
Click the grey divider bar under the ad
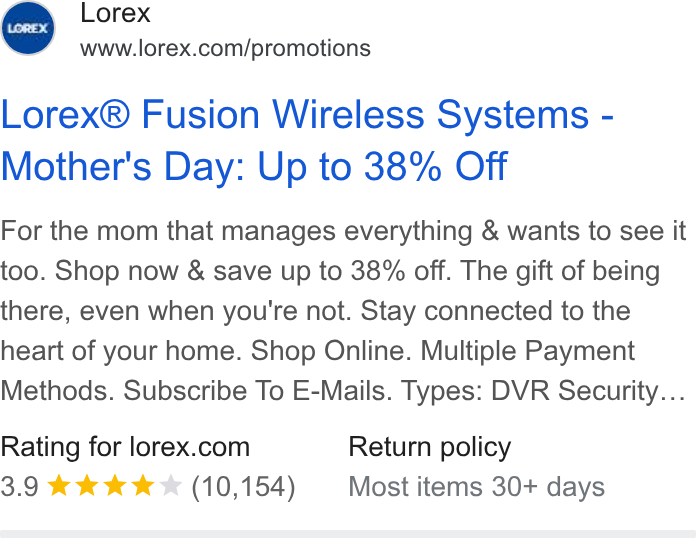(x=348, y=534)
